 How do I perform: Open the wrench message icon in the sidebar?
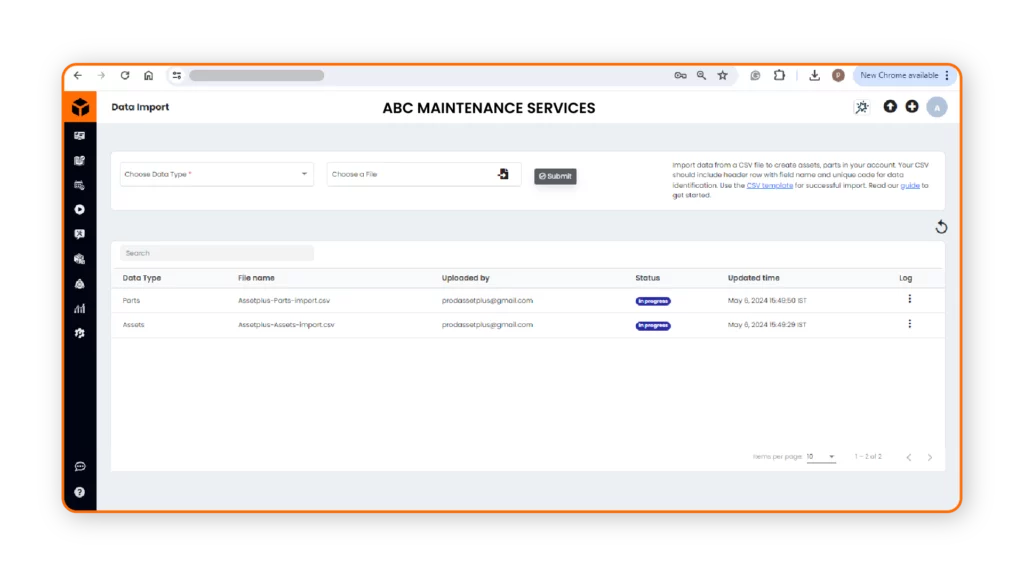(80, 234)
